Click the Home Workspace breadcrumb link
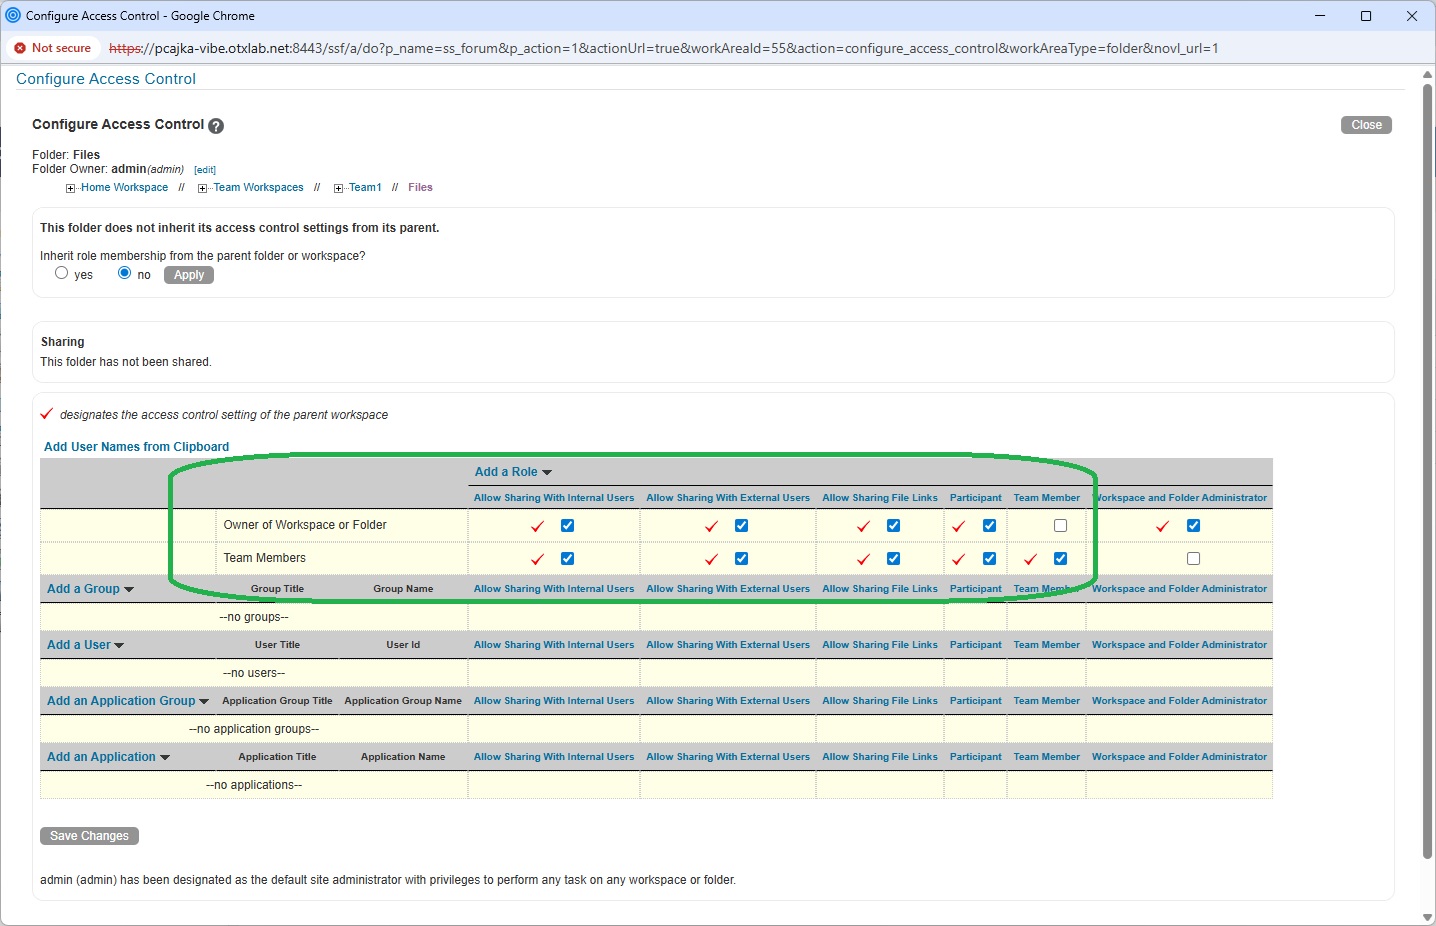This screenshot has height=926, width=1436. coord(124,188)
